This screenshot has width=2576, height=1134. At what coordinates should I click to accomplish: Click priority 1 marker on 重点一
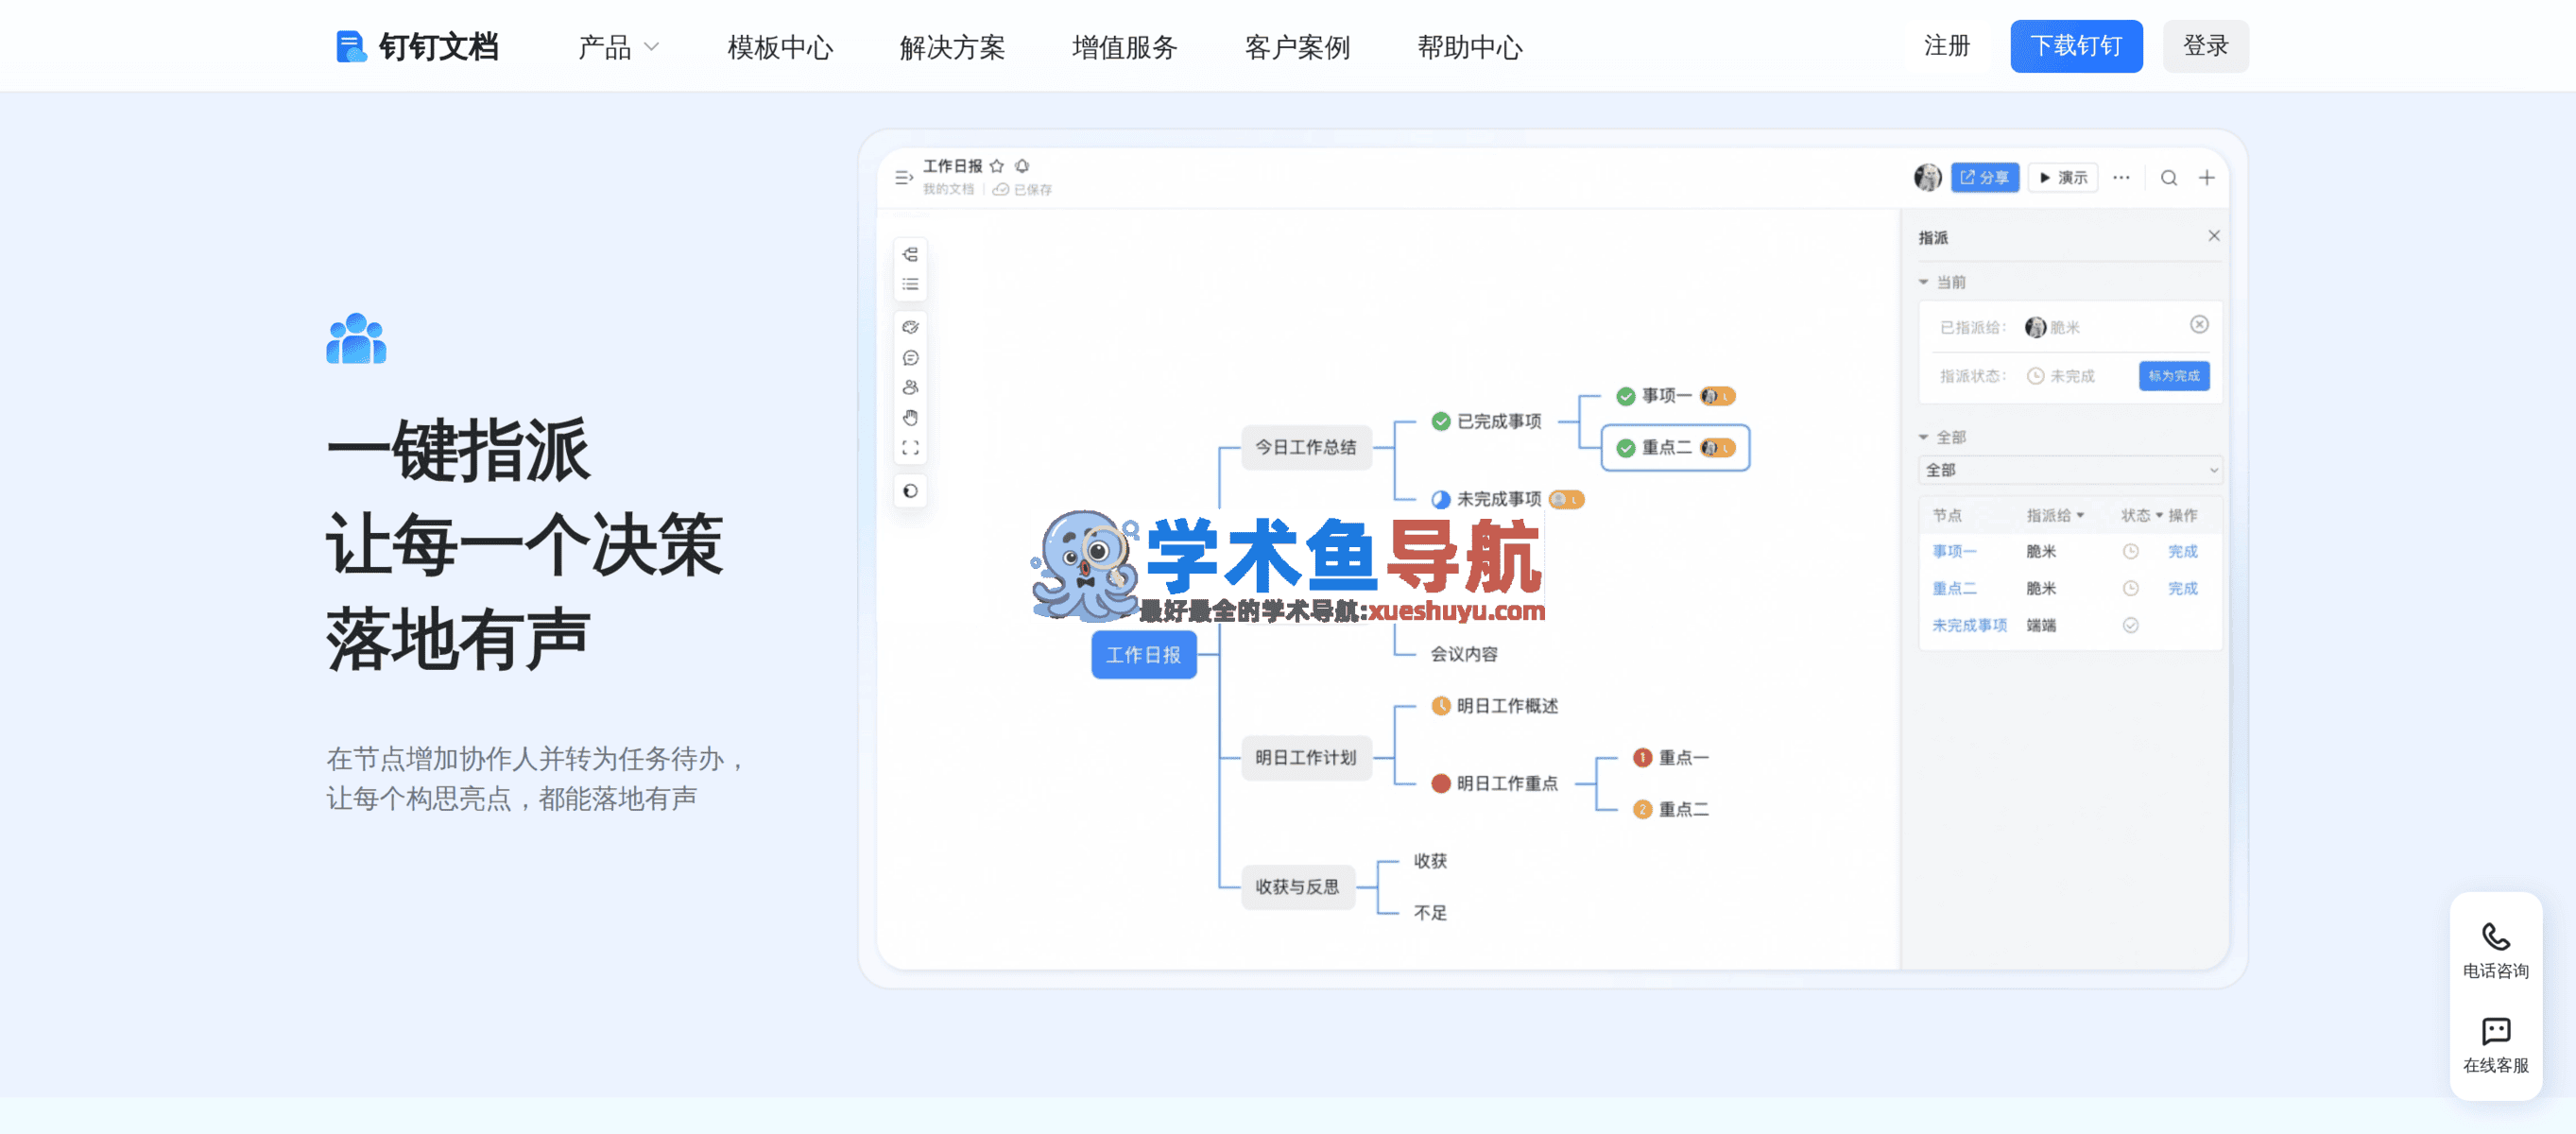1642,758
